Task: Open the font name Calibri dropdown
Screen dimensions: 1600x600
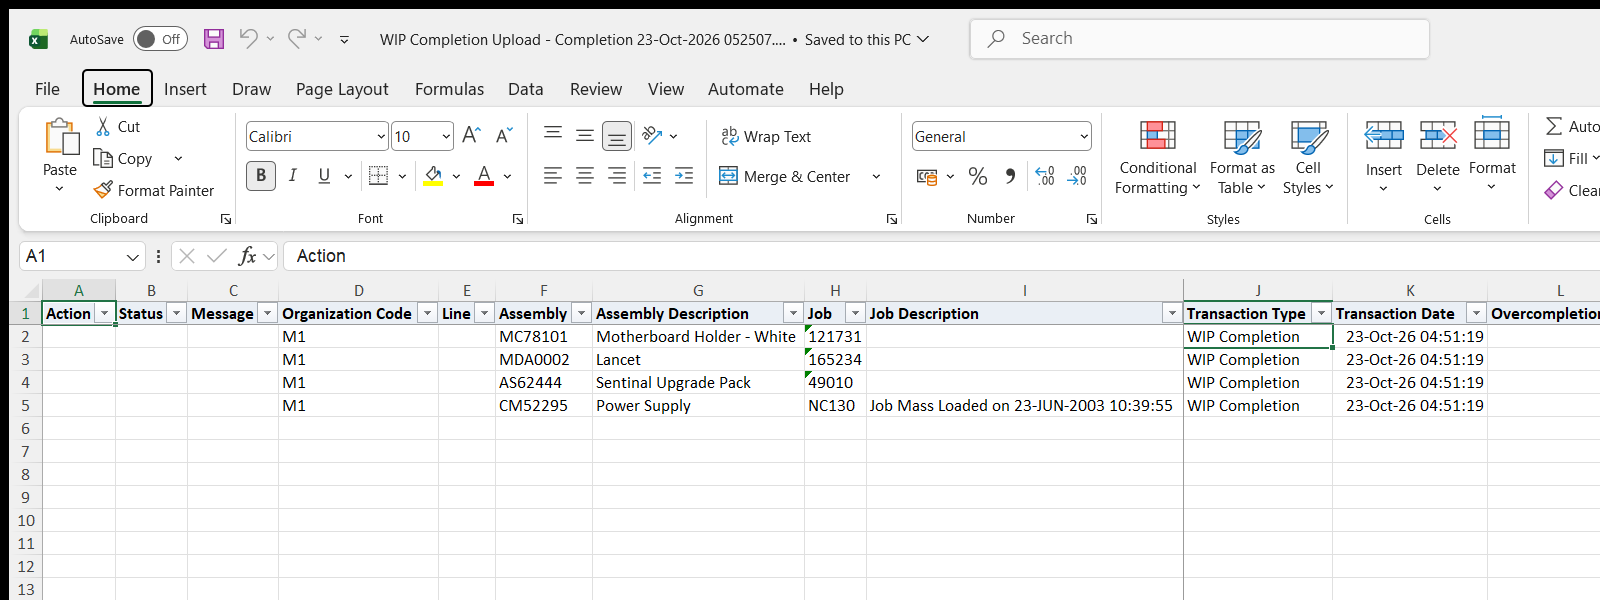Action: pyautogui.click(x=381, y=137)
